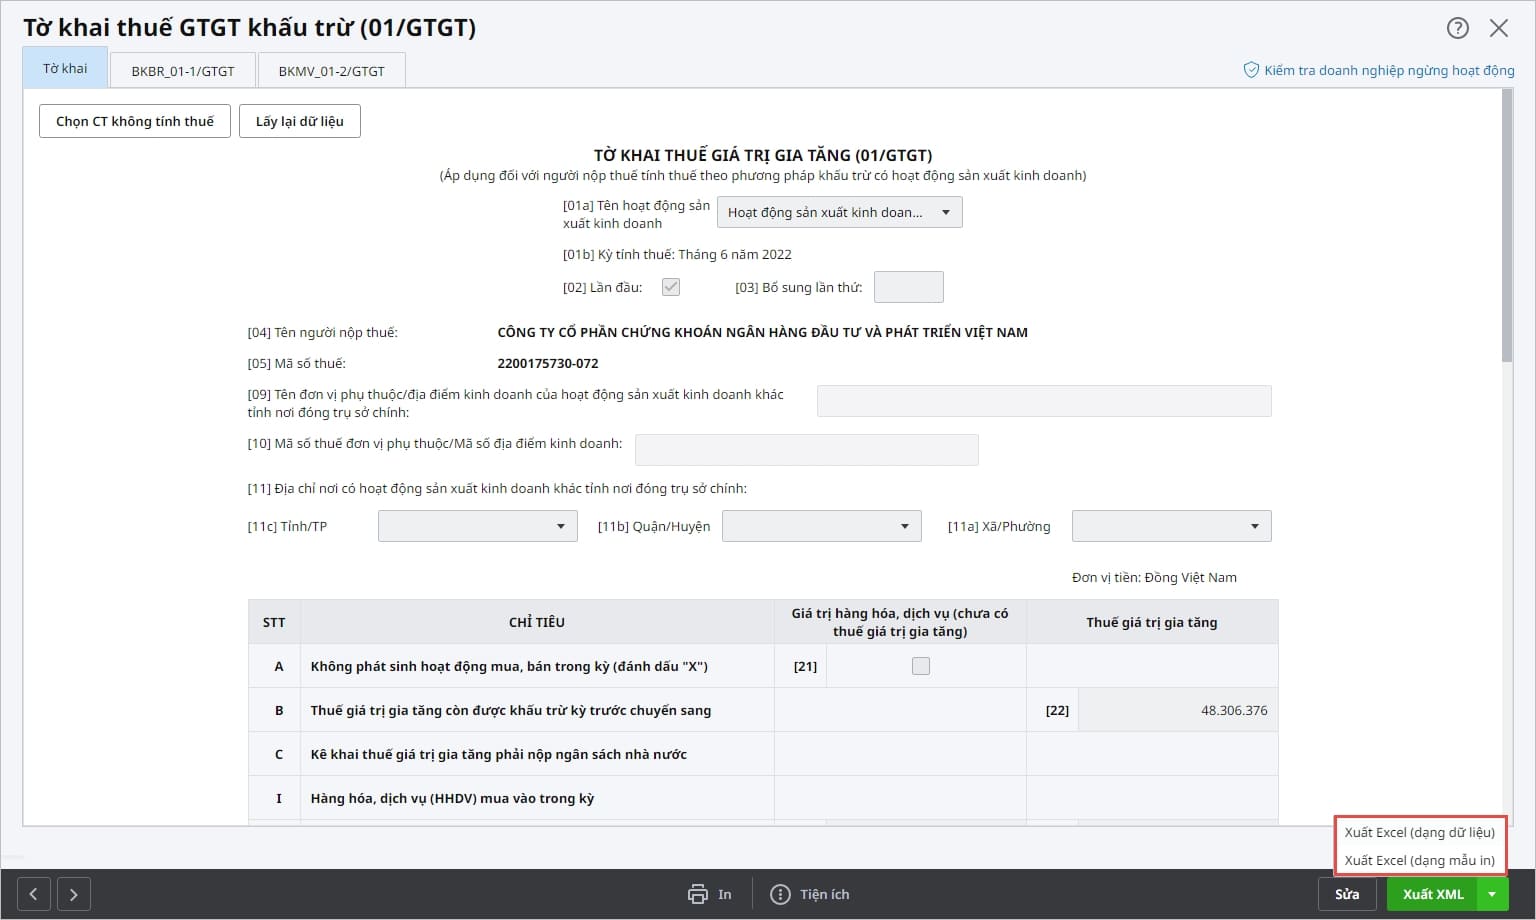Click the [03] Bổ sung lần thứ field
Screen dimensions: 1536x920
(x=909, y=287)
